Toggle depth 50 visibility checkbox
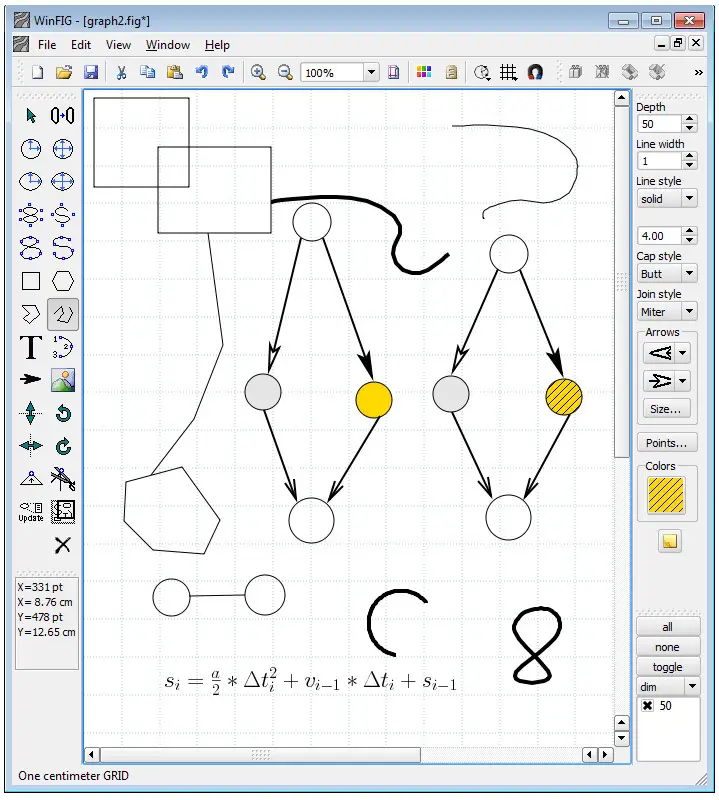Screen dimensions: 719x800 [648, 706]
